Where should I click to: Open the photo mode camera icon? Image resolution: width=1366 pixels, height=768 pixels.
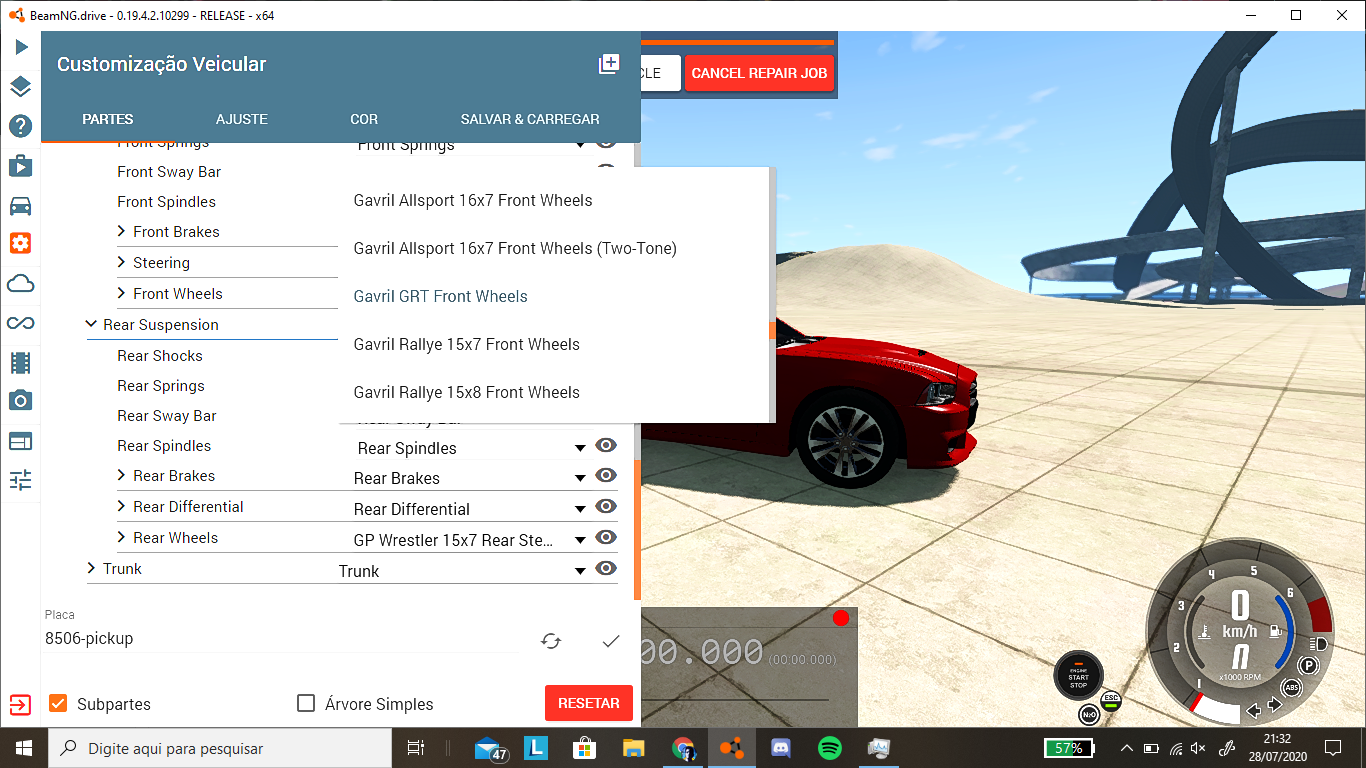pyautogui.click(x=20, y=401)
